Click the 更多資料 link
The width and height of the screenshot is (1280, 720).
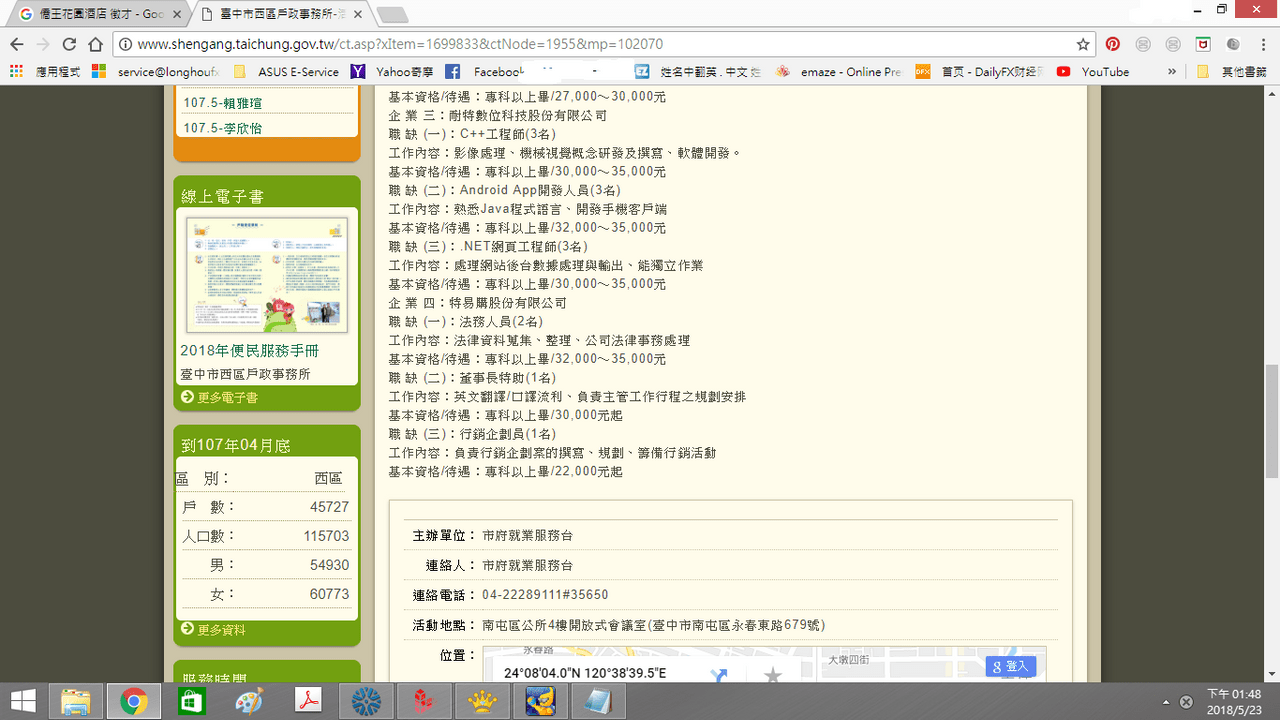213,629
